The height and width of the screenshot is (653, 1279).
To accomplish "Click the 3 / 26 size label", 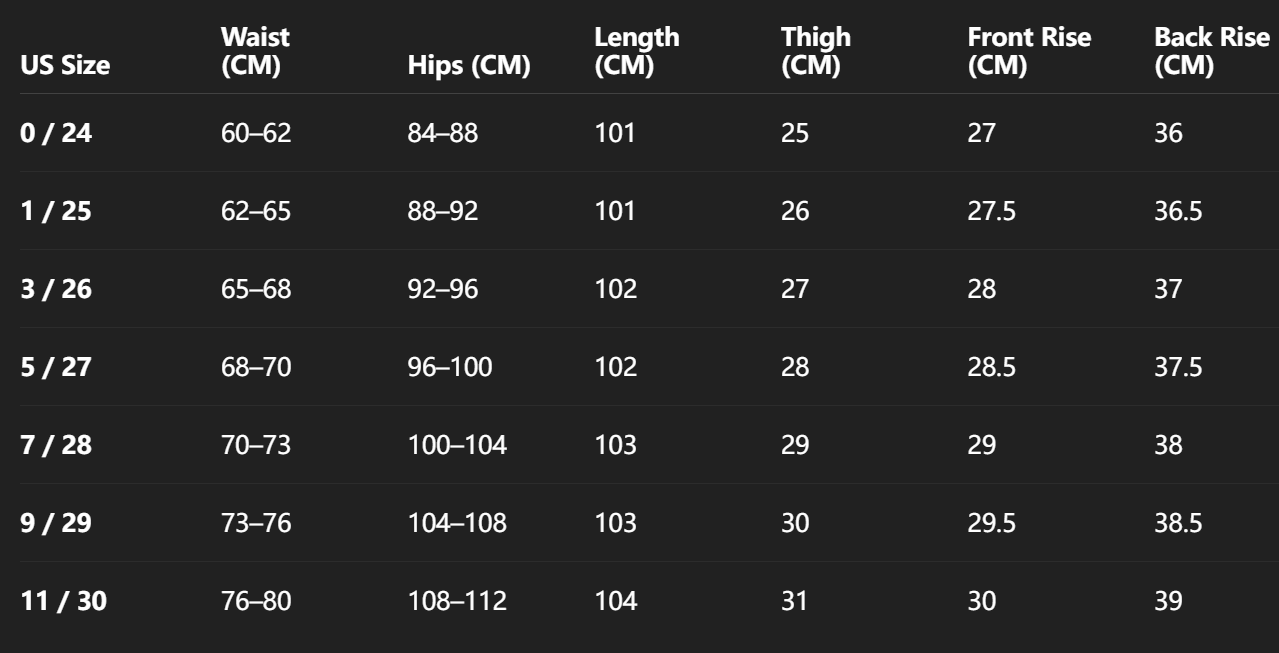I will tap(56, 289).
